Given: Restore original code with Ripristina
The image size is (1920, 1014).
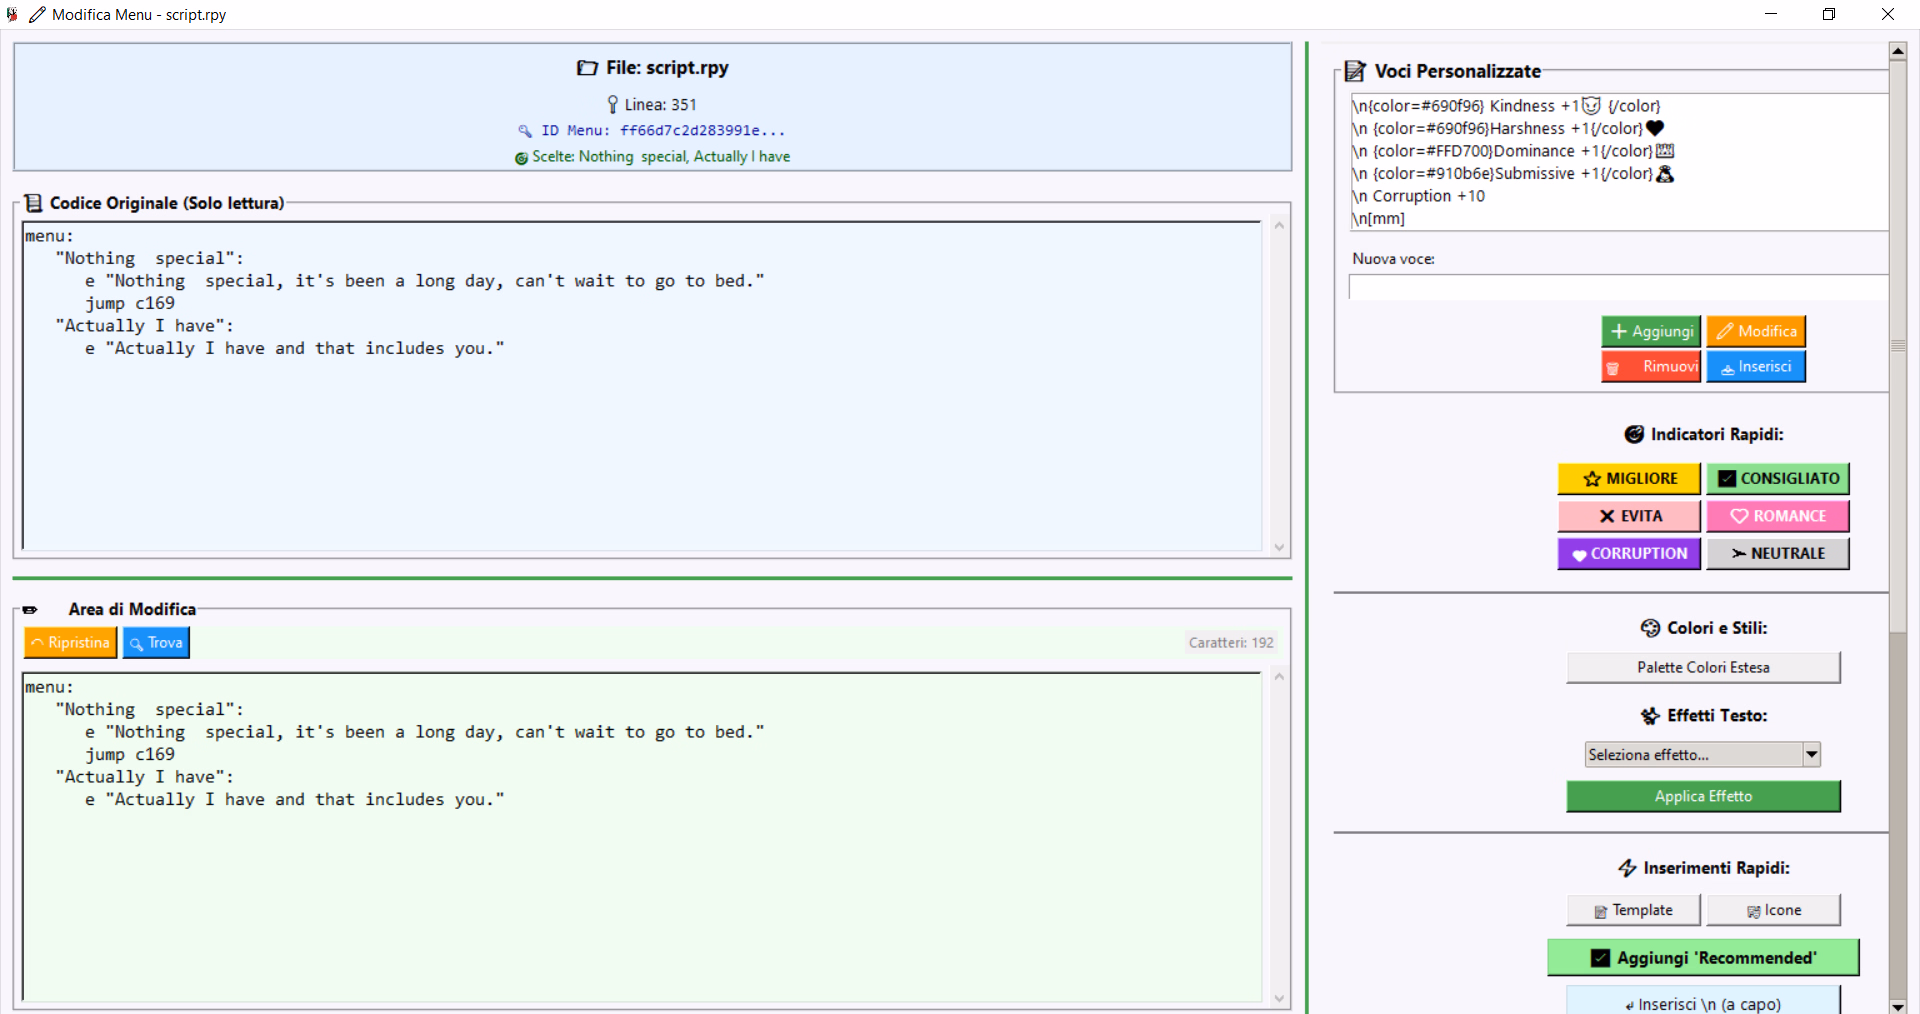Looking at the screenshot, I should point(71,643).
